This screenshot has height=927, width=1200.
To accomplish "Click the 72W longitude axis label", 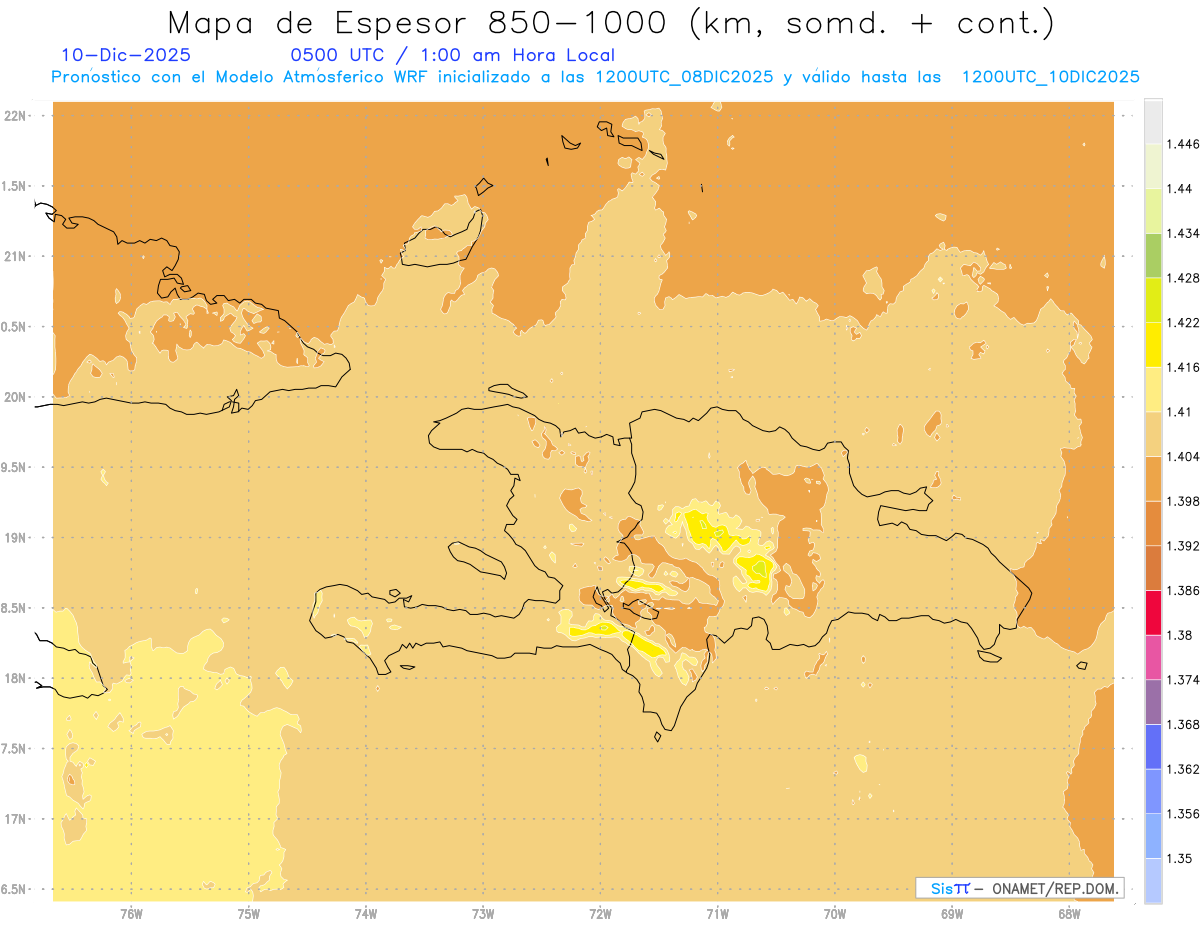I will coord(600,913).
